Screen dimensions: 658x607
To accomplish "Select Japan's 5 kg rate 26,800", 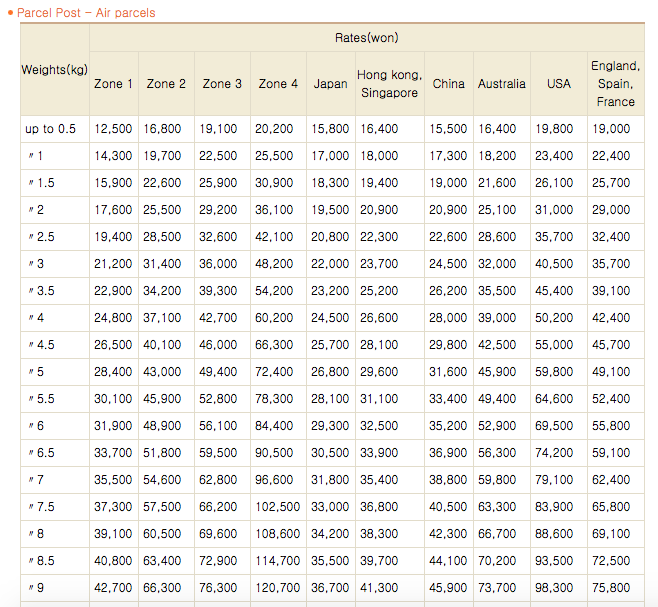I will tap(330, 372).
